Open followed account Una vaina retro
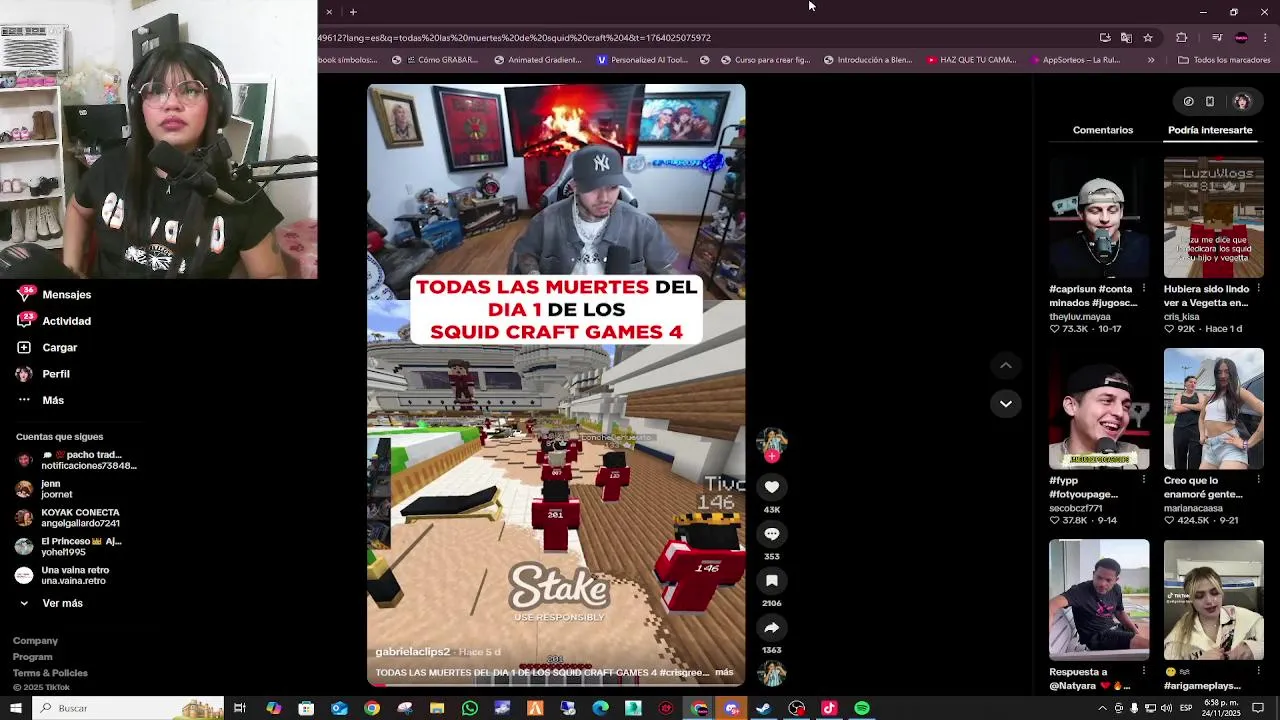Image resolution: width=1280 pixels, height=720 pixels. tap(63, 575)
